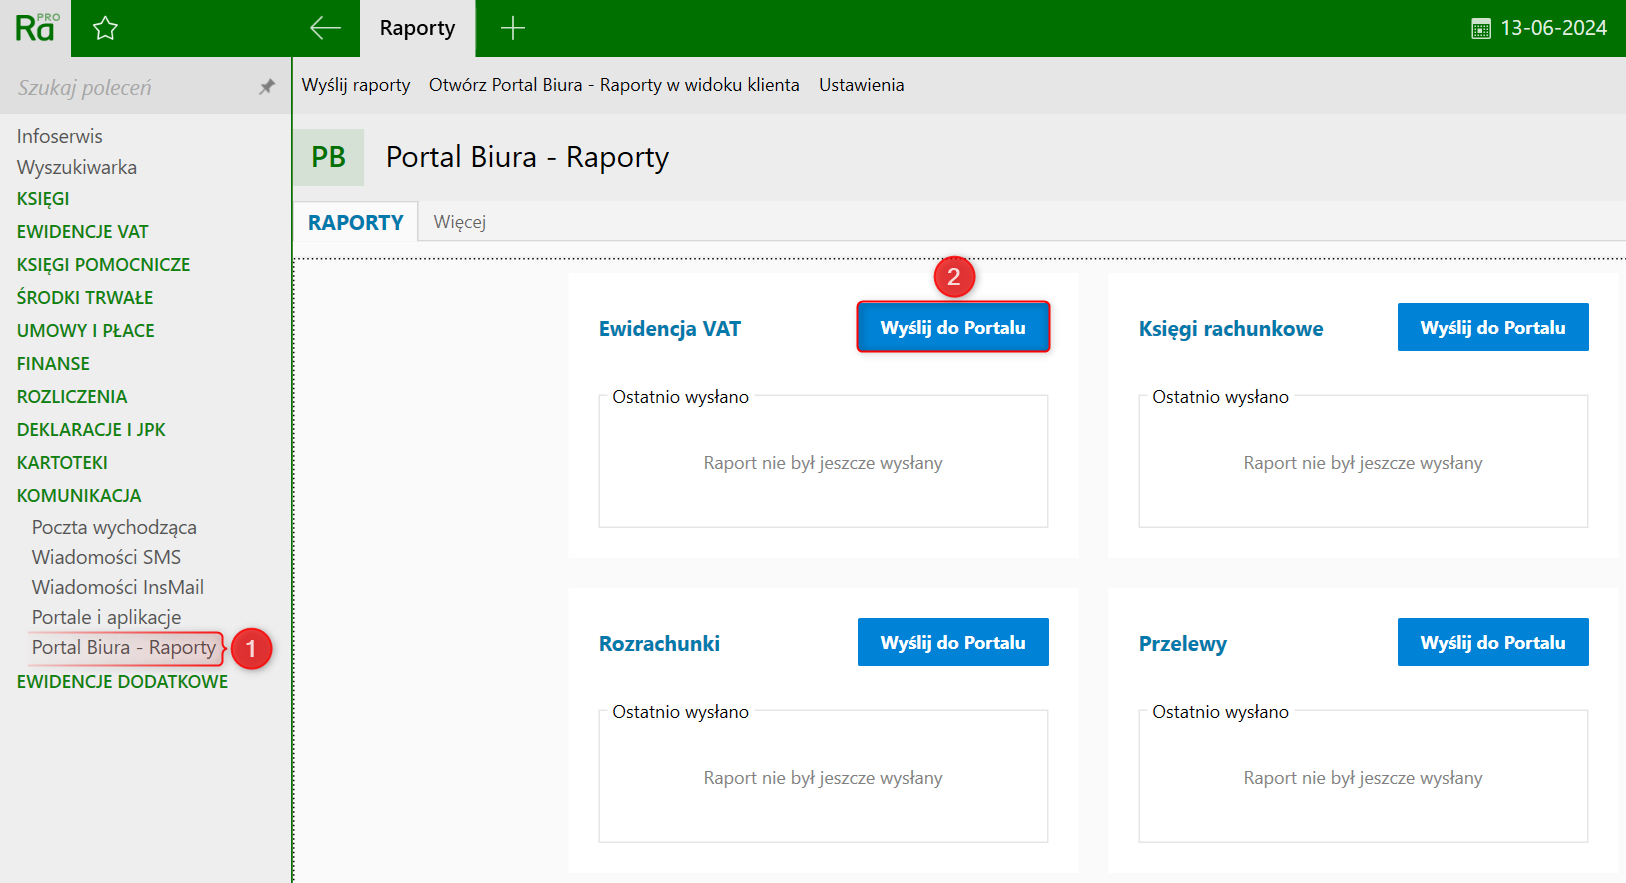The height and width of the screenshot is (883, 1626).
Task: Pin the command search panel
Action: 266,87
